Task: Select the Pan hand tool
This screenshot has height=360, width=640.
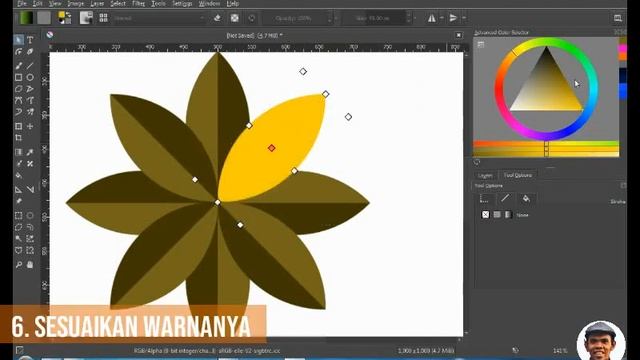Action: 30,264
